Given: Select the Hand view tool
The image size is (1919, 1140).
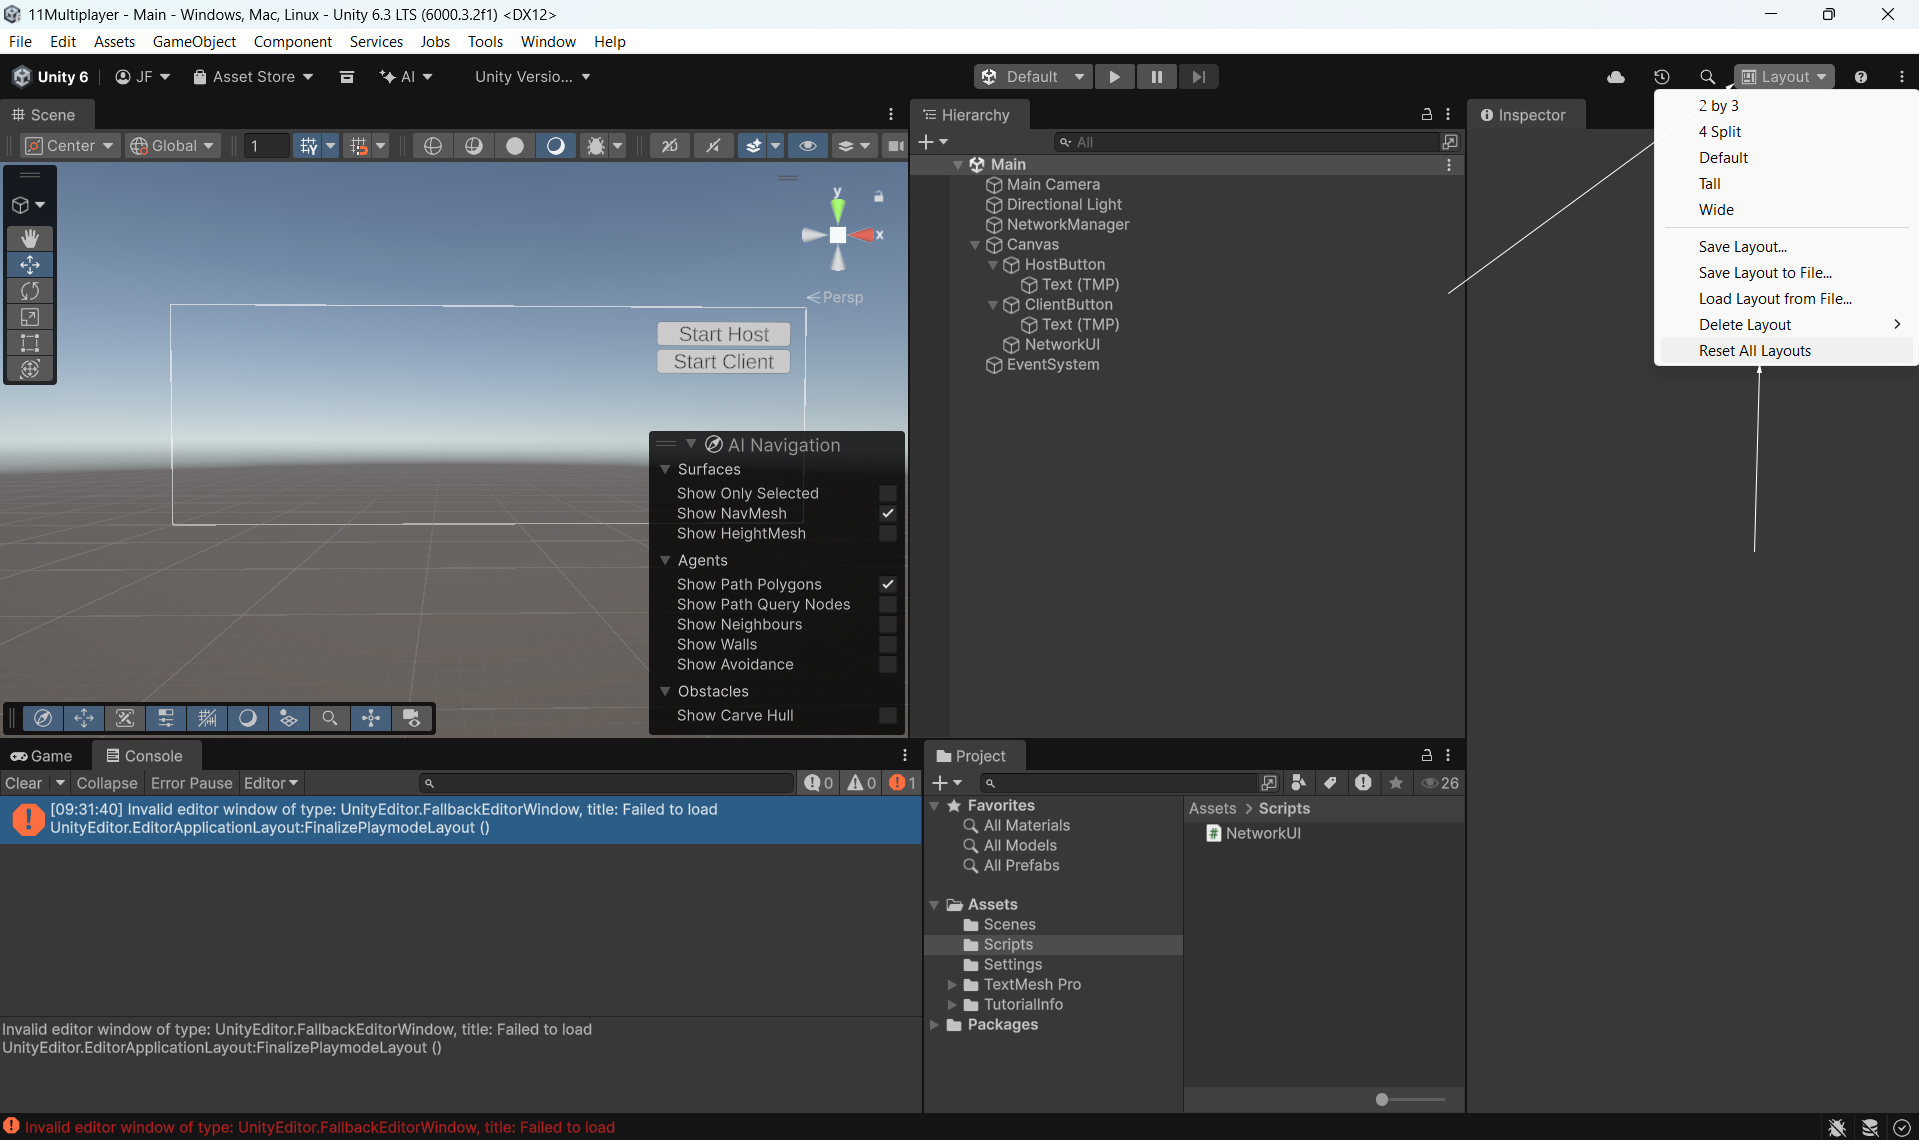Looking at the screenshot, I should 30,238.
